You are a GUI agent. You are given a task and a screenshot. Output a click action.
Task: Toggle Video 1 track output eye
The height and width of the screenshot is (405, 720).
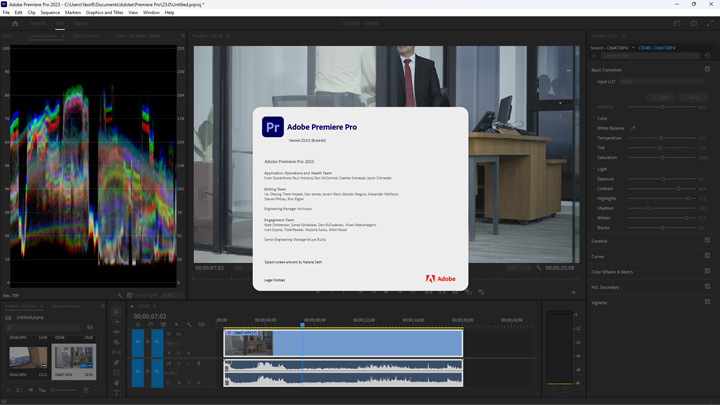click(178, 334)
